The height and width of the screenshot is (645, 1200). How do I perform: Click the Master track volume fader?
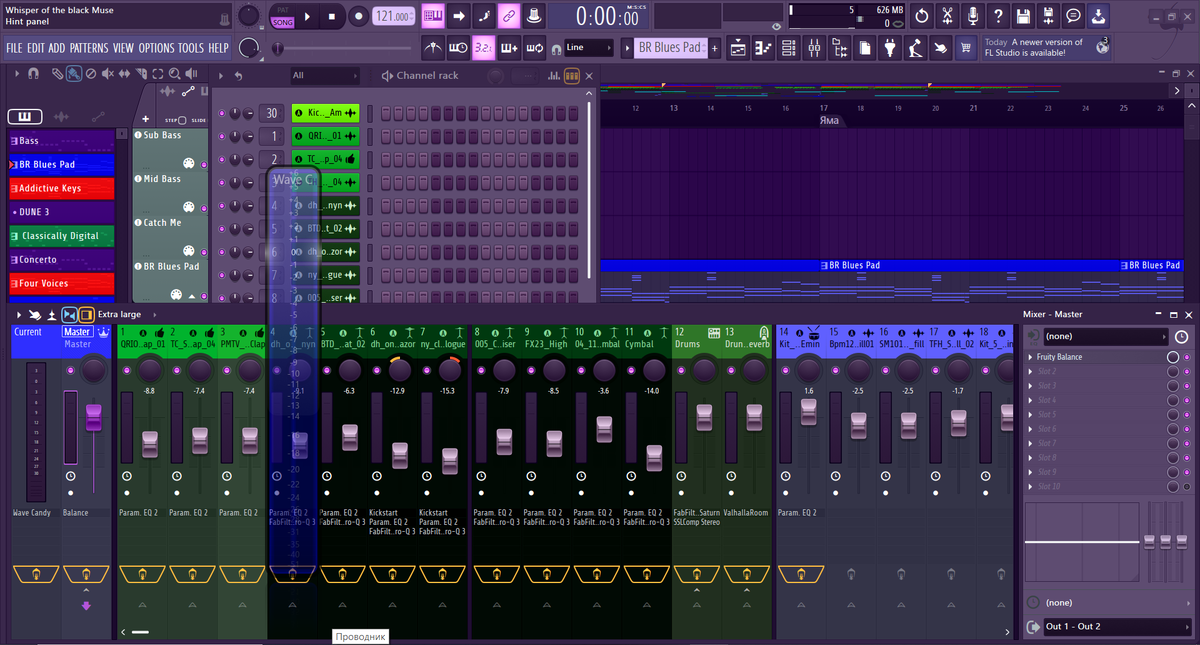point(95,417)
